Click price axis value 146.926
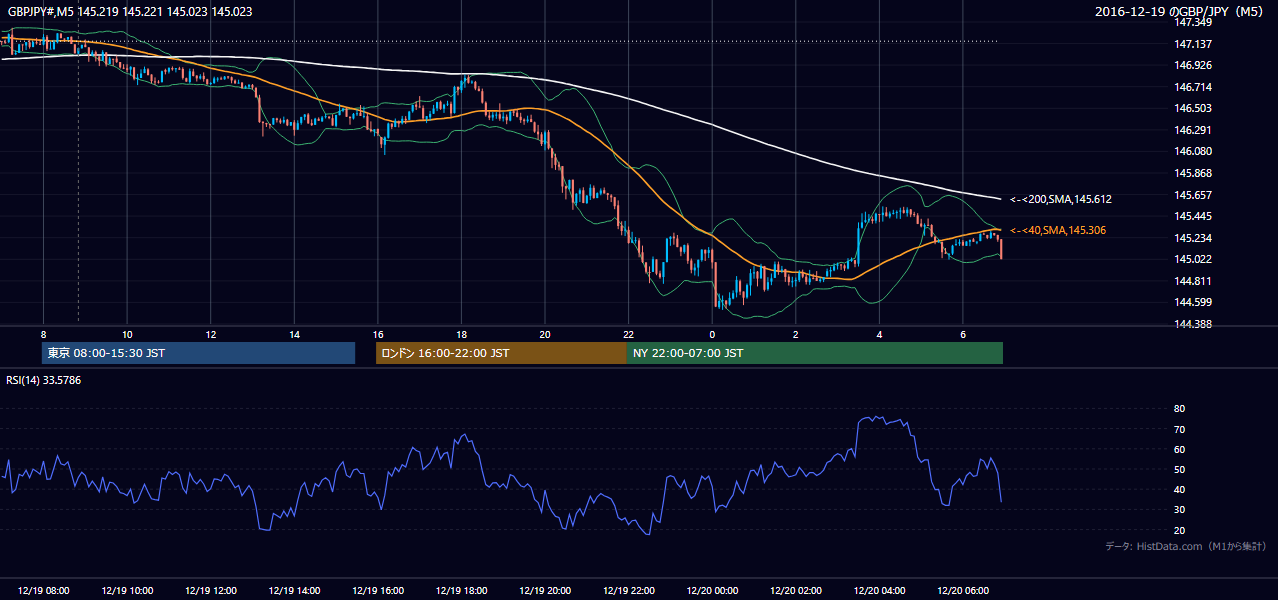1278x600 pixels. [1193, 65]
